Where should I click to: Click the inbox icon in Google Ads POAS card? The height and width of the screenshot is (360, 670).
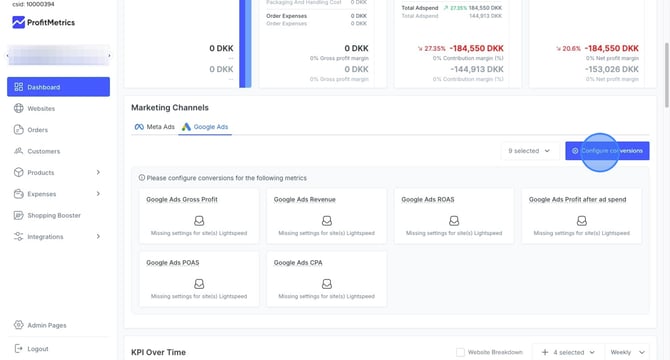[x=199, y=284]
